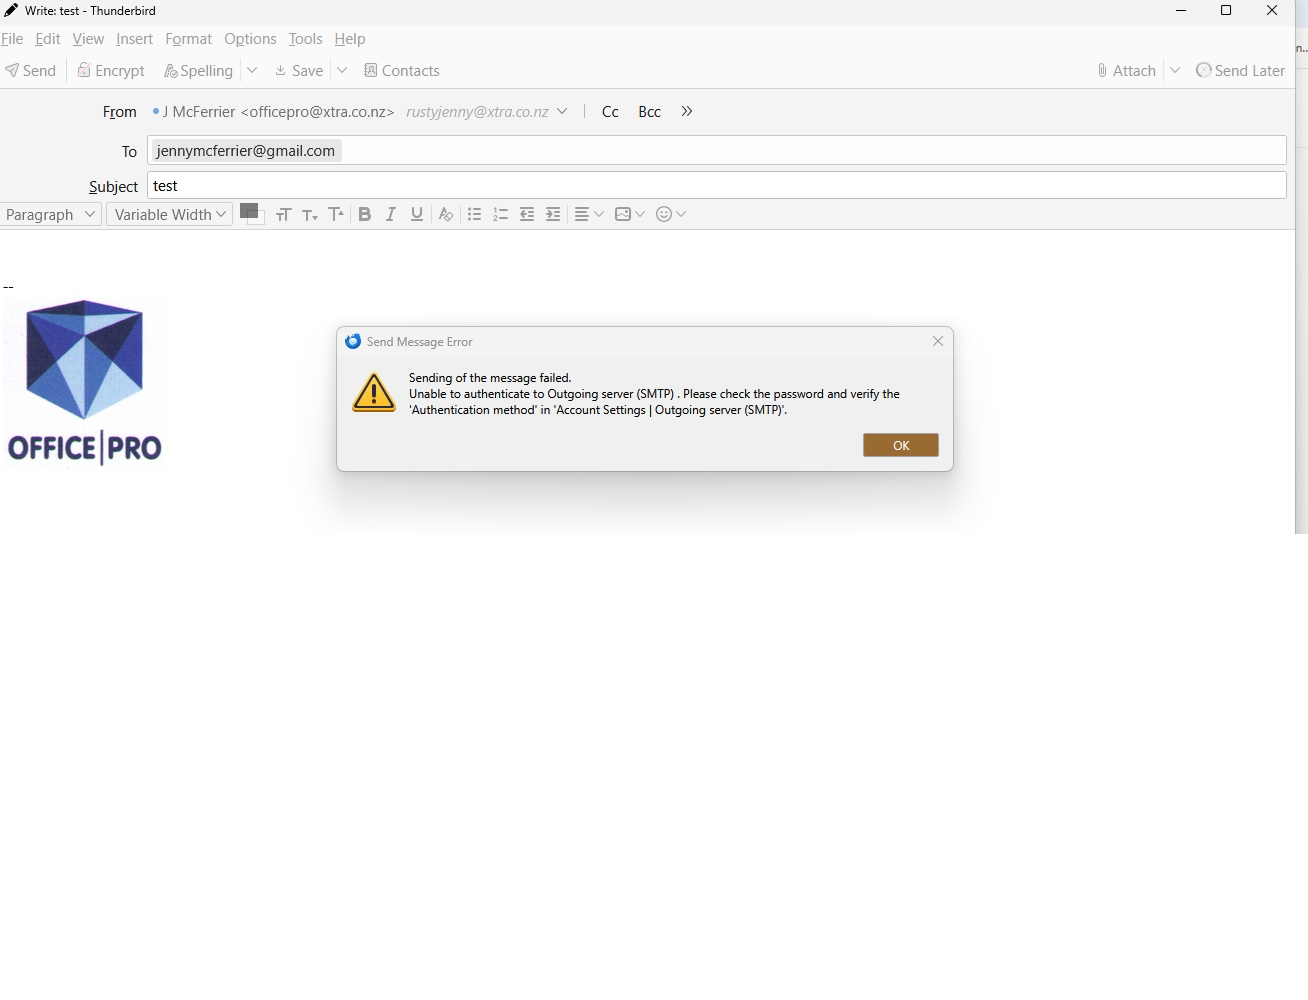This screenshot has height=1000, width=1308.
Task: Maximize the Write window
Action: (x=1226, y=11)
